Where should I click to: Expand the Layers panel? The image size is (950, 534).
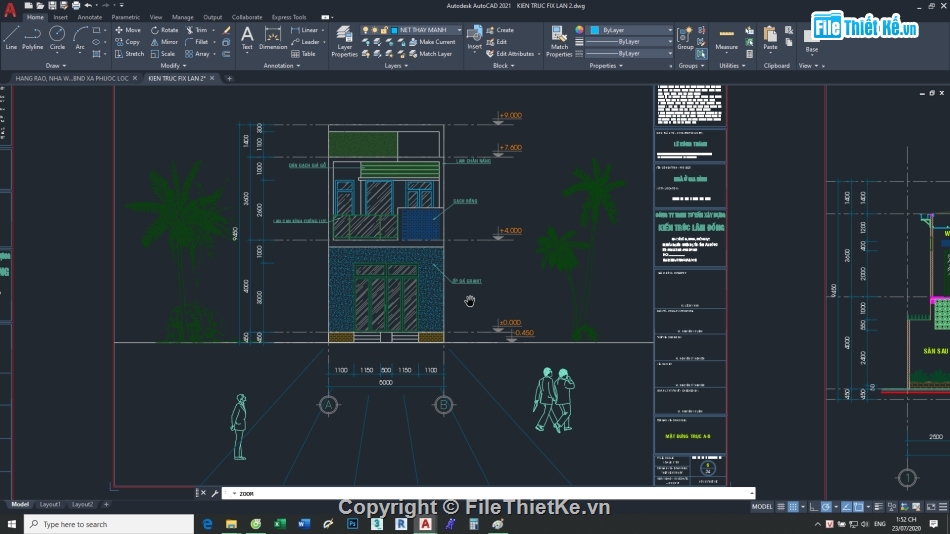pos(396,65)
